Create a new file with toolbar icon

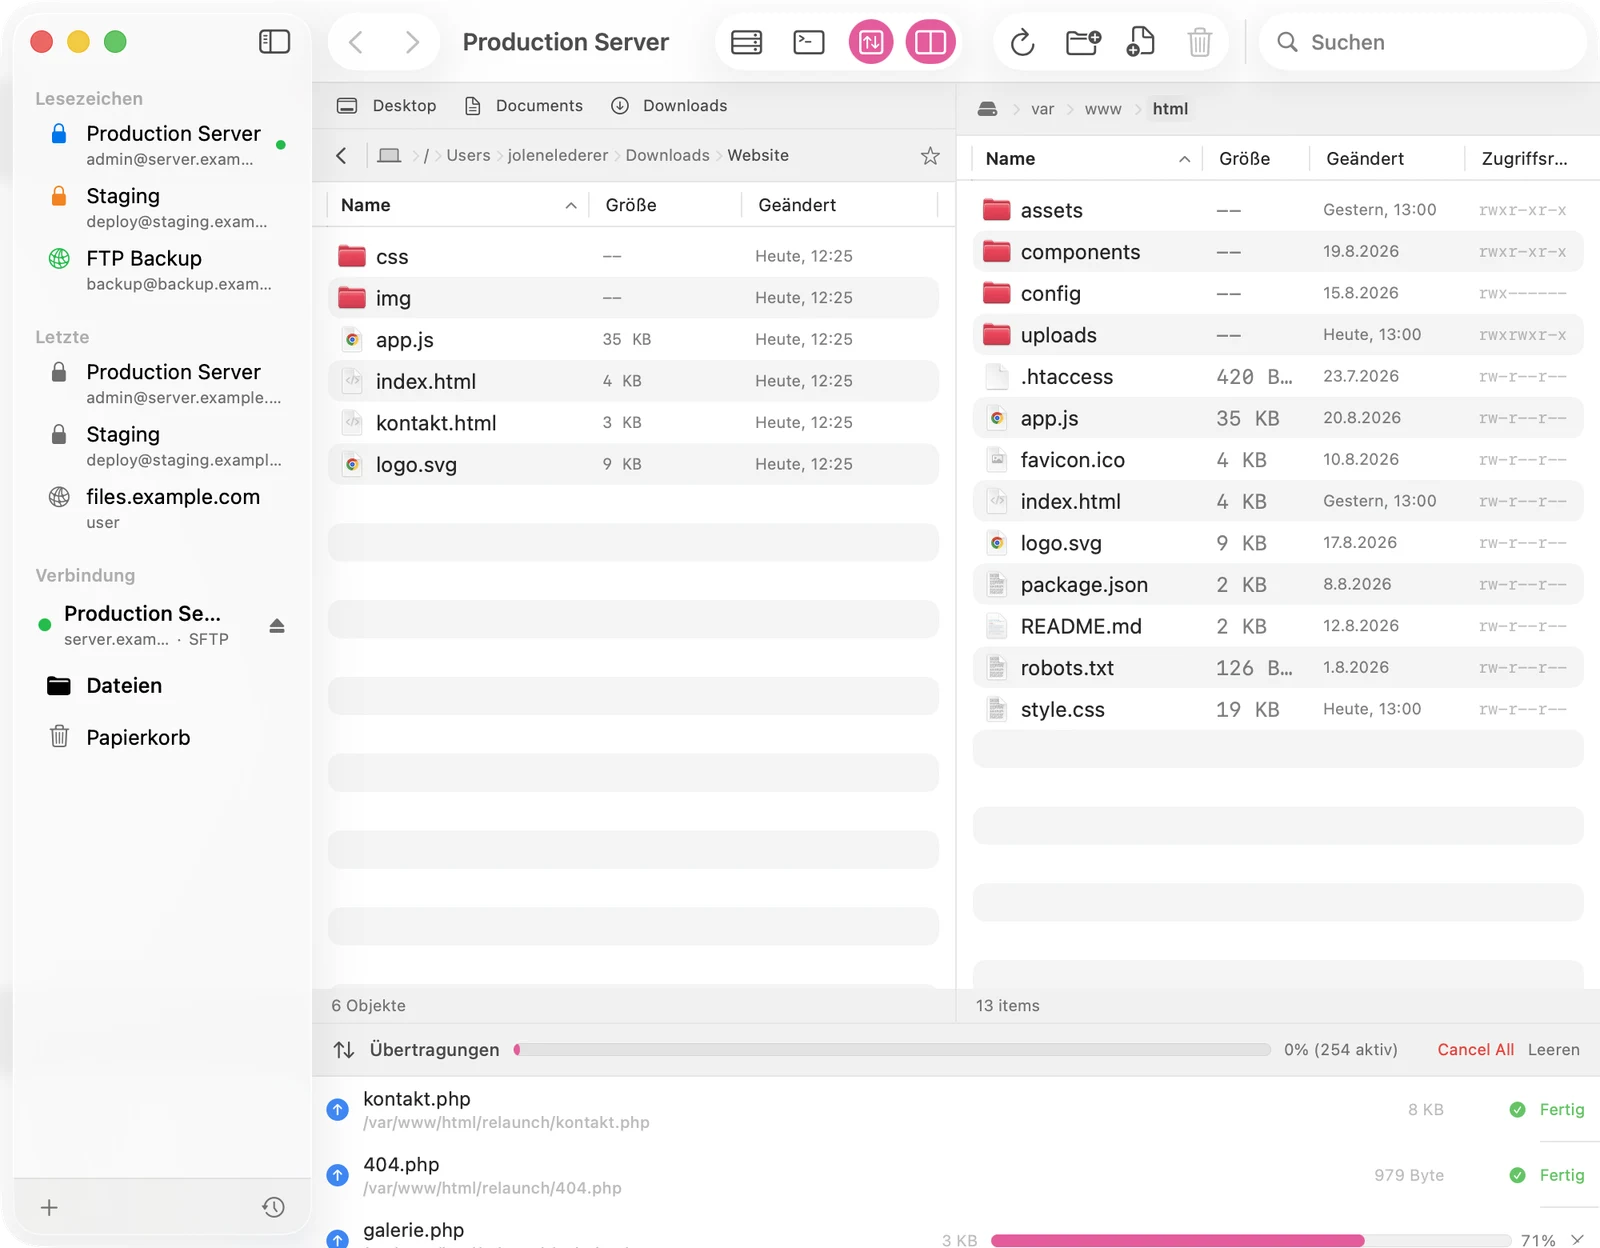click(1141, 42)
